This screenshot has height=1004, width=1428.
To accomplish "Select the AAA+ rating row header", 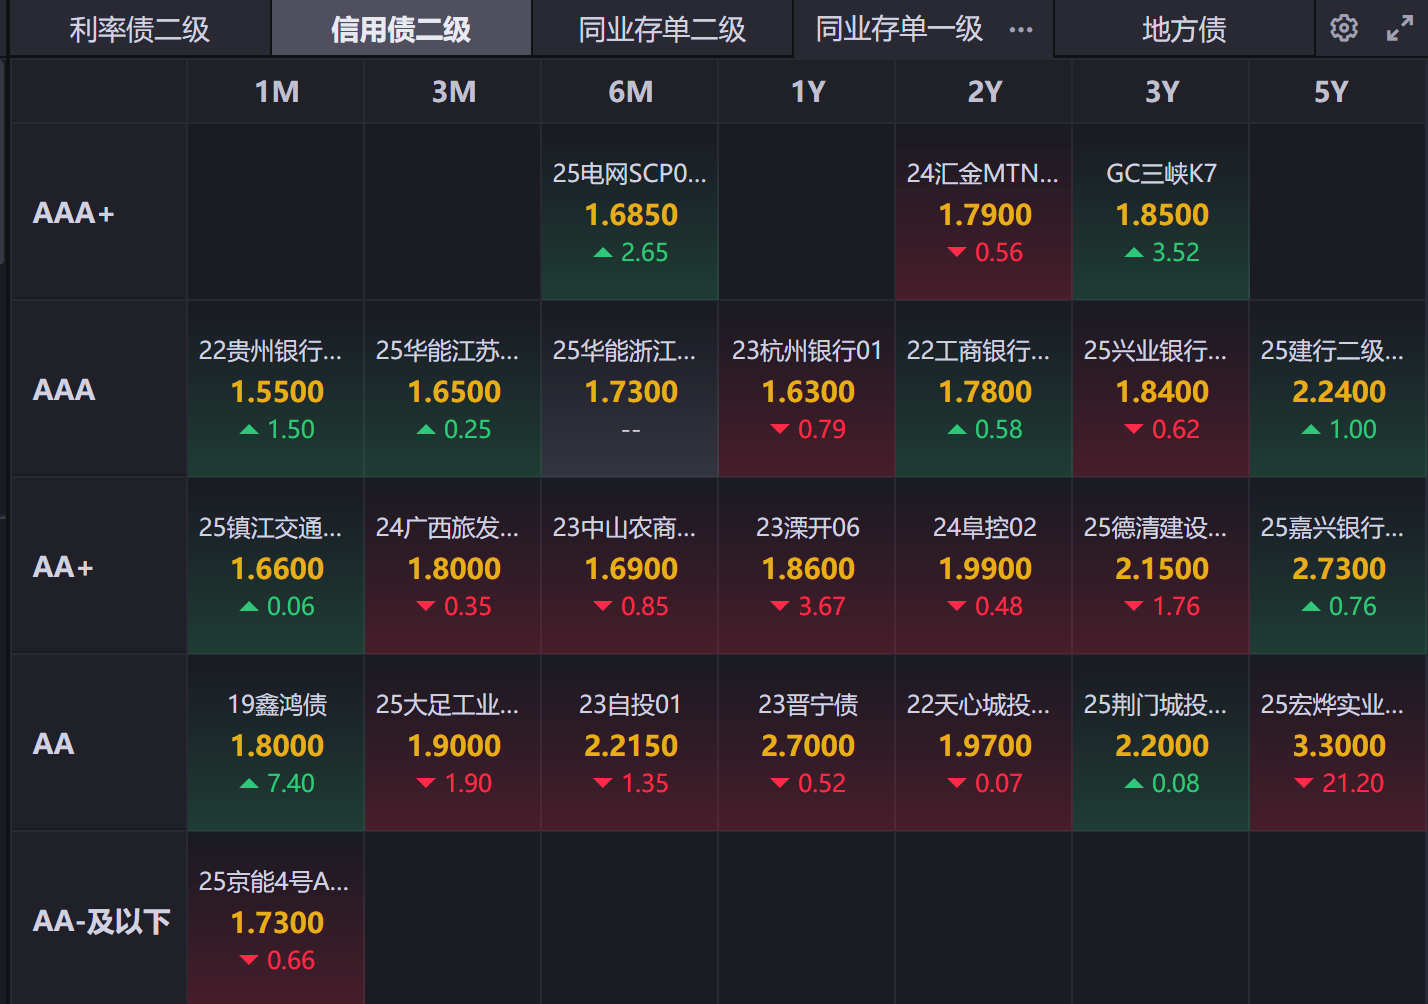I will pyautogui.click(x=75, y=213).
